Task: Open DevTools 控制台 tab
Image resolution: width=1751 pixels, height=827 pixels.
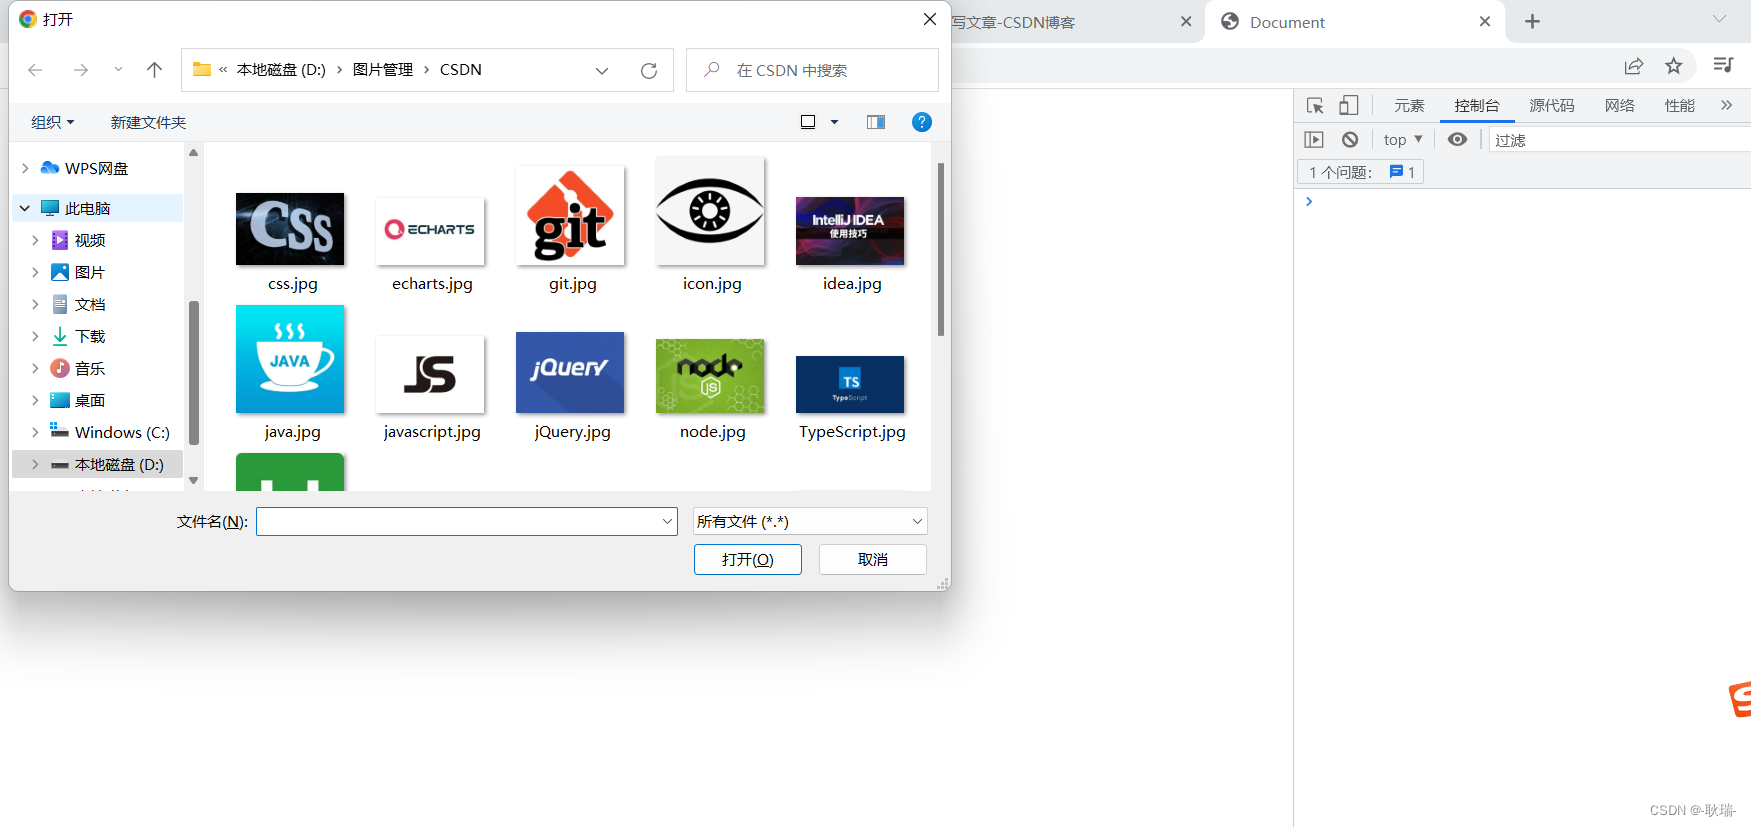Action: [1477, 105]
